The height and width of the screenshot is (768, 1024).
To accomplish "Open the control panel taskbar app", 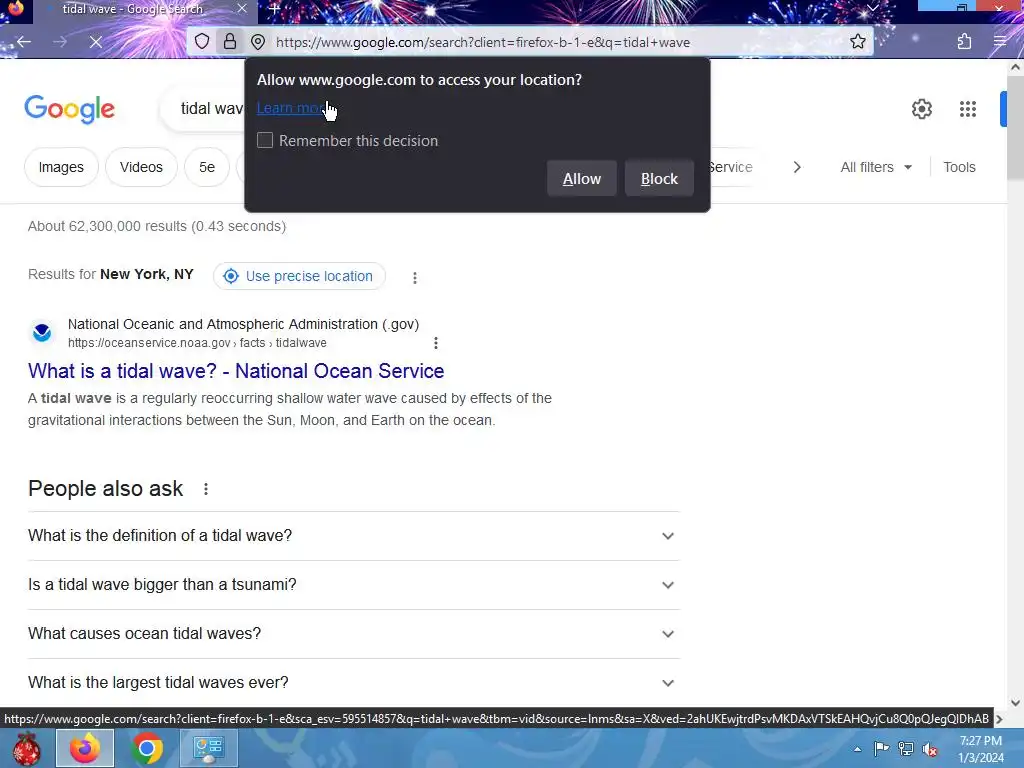I will pyautogui.click(x=208, y=748).
